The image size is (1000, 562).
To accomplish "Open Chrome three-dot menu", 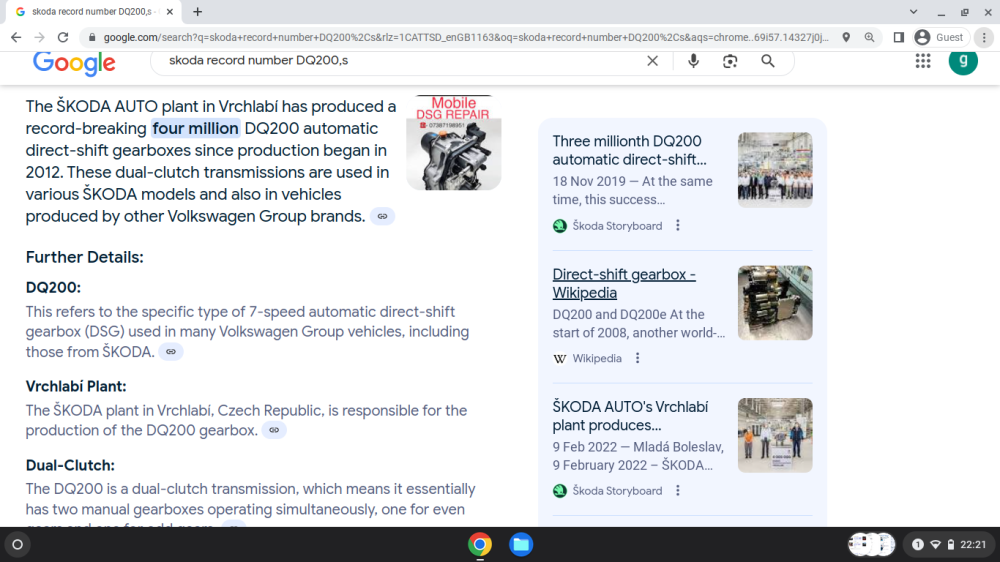I will 984,38.
